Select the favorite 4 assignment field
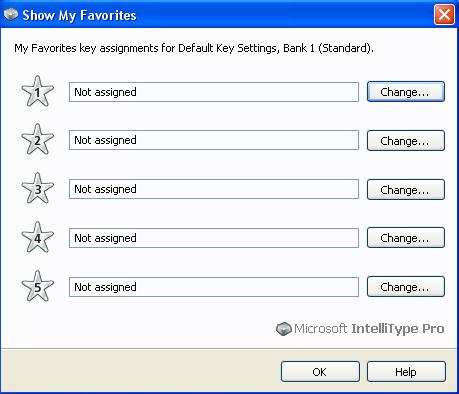Screen dimensions: 459x394 click(x=214, y=238)
